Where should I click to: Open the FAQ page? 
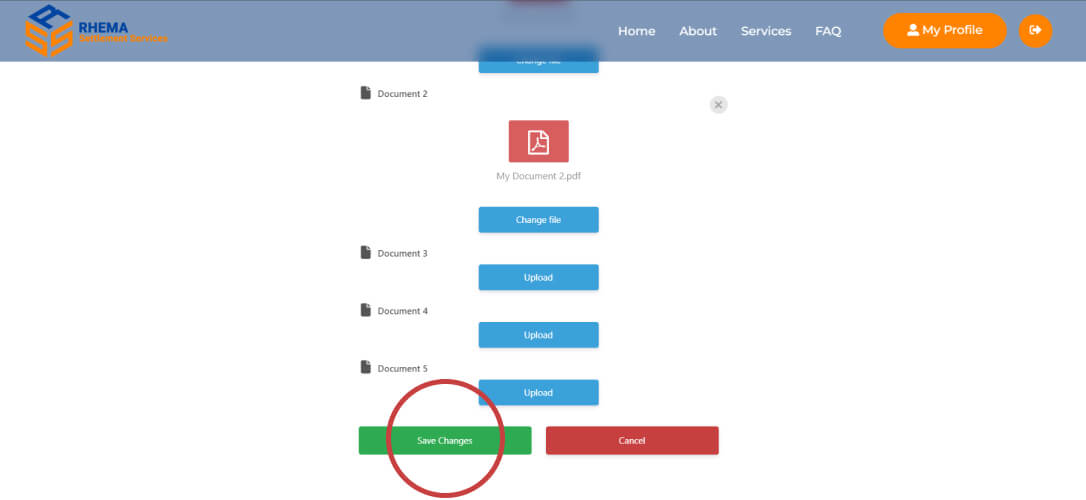click(x=828, y=31)
